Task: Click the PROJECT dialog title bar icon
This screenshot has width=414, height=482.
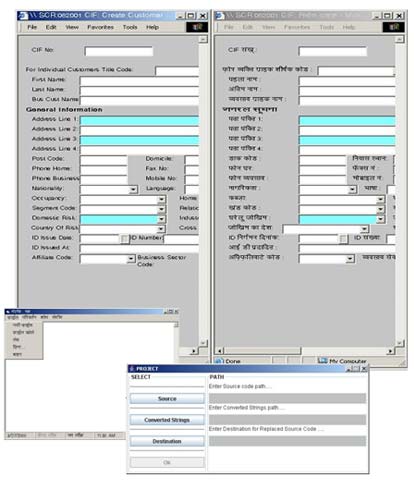Action: point(132,368)
